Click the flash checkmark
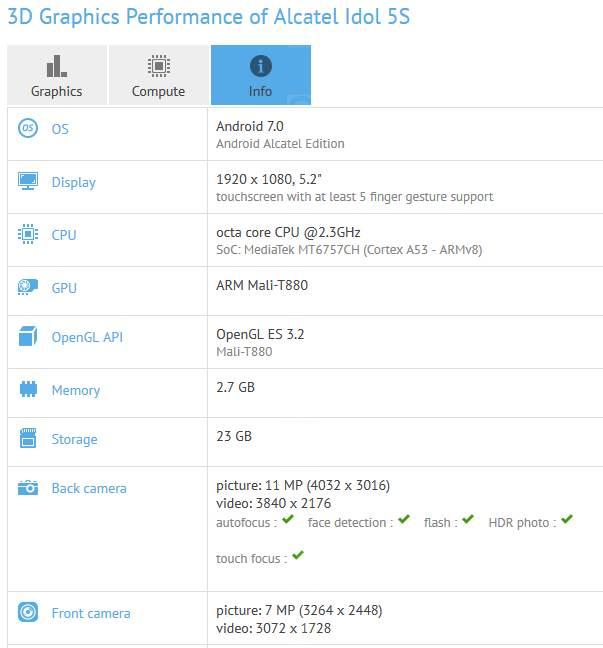The width and height of the screenshot is (603, 648). pos(468,519)
